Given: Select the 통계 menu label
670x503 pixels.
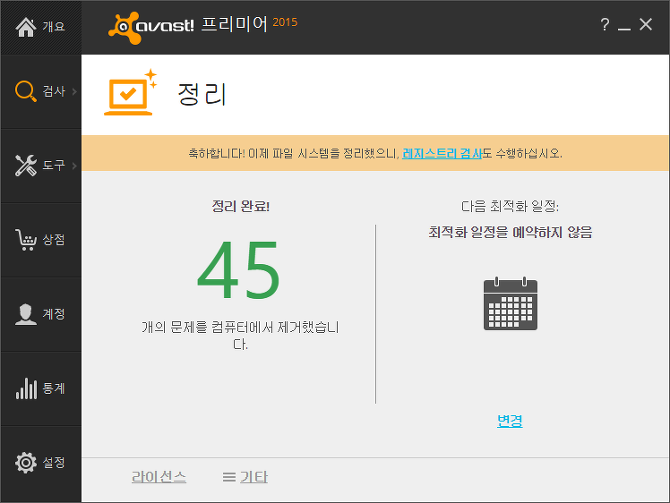Looking at the screenshot, I should pos(53,388).
